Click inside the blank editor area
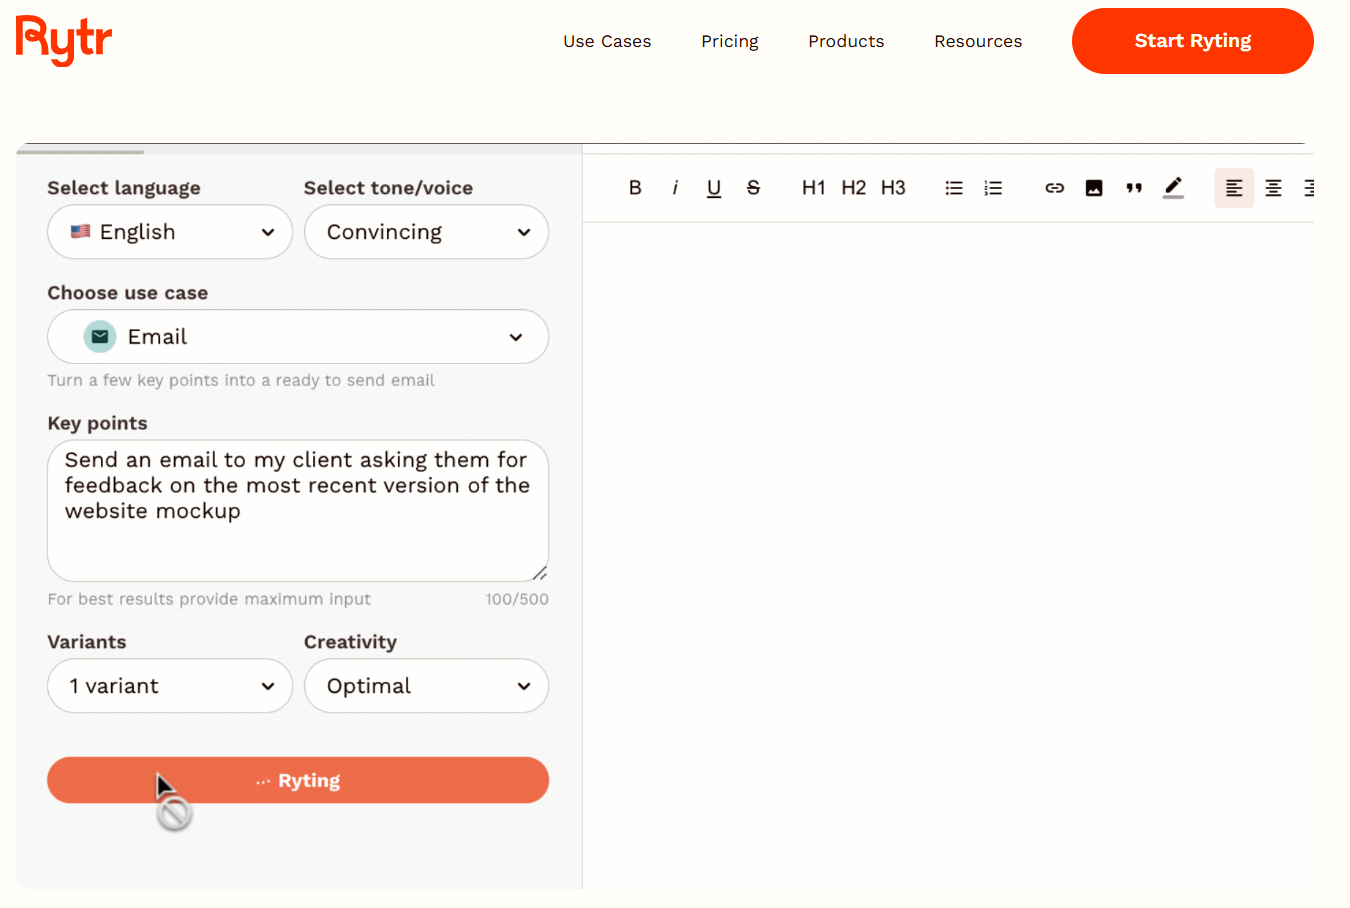This screenshot has width=1350, height=908. (948, 555)
